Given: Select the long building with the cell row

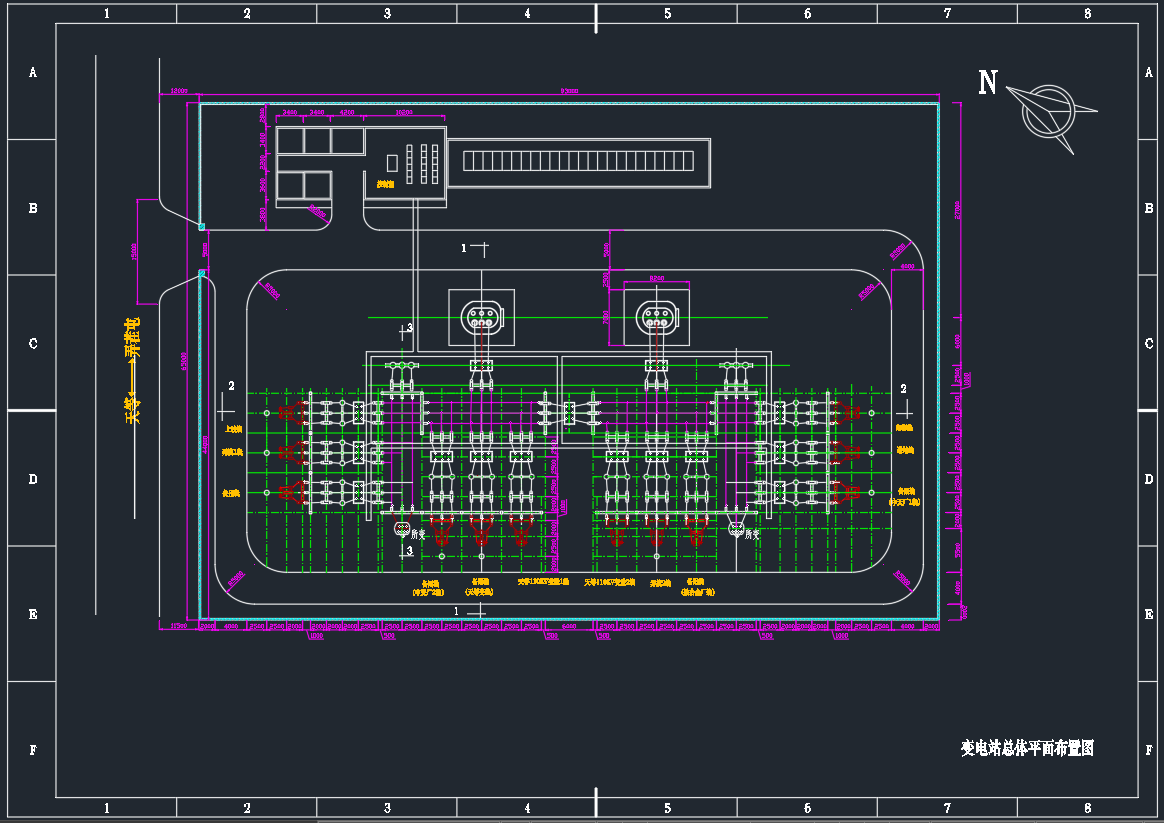Looking at the screenshot, I should 578,162.
